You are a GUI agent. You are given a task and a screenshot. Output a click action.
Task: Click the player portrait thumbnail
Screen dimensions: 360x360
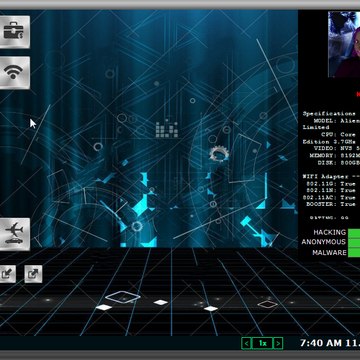coord(344,45)
